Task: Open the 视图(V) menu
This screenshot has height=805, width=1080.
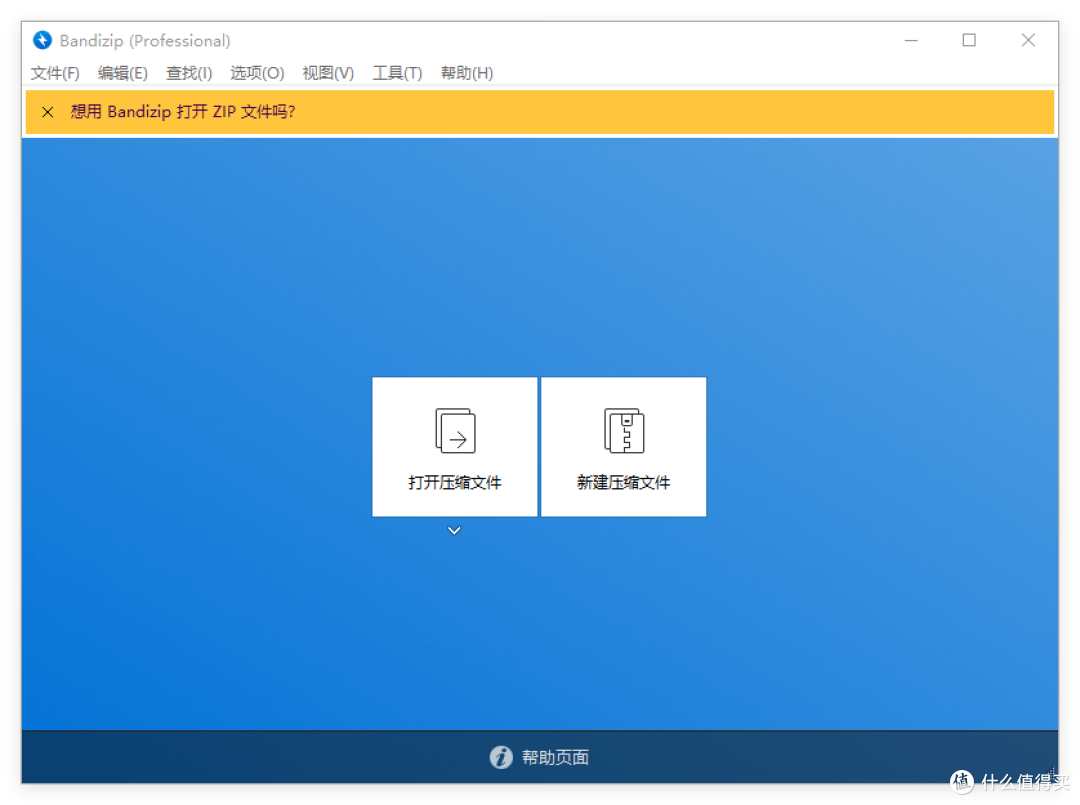Action: pyautogui.click(x=328, y=73)
